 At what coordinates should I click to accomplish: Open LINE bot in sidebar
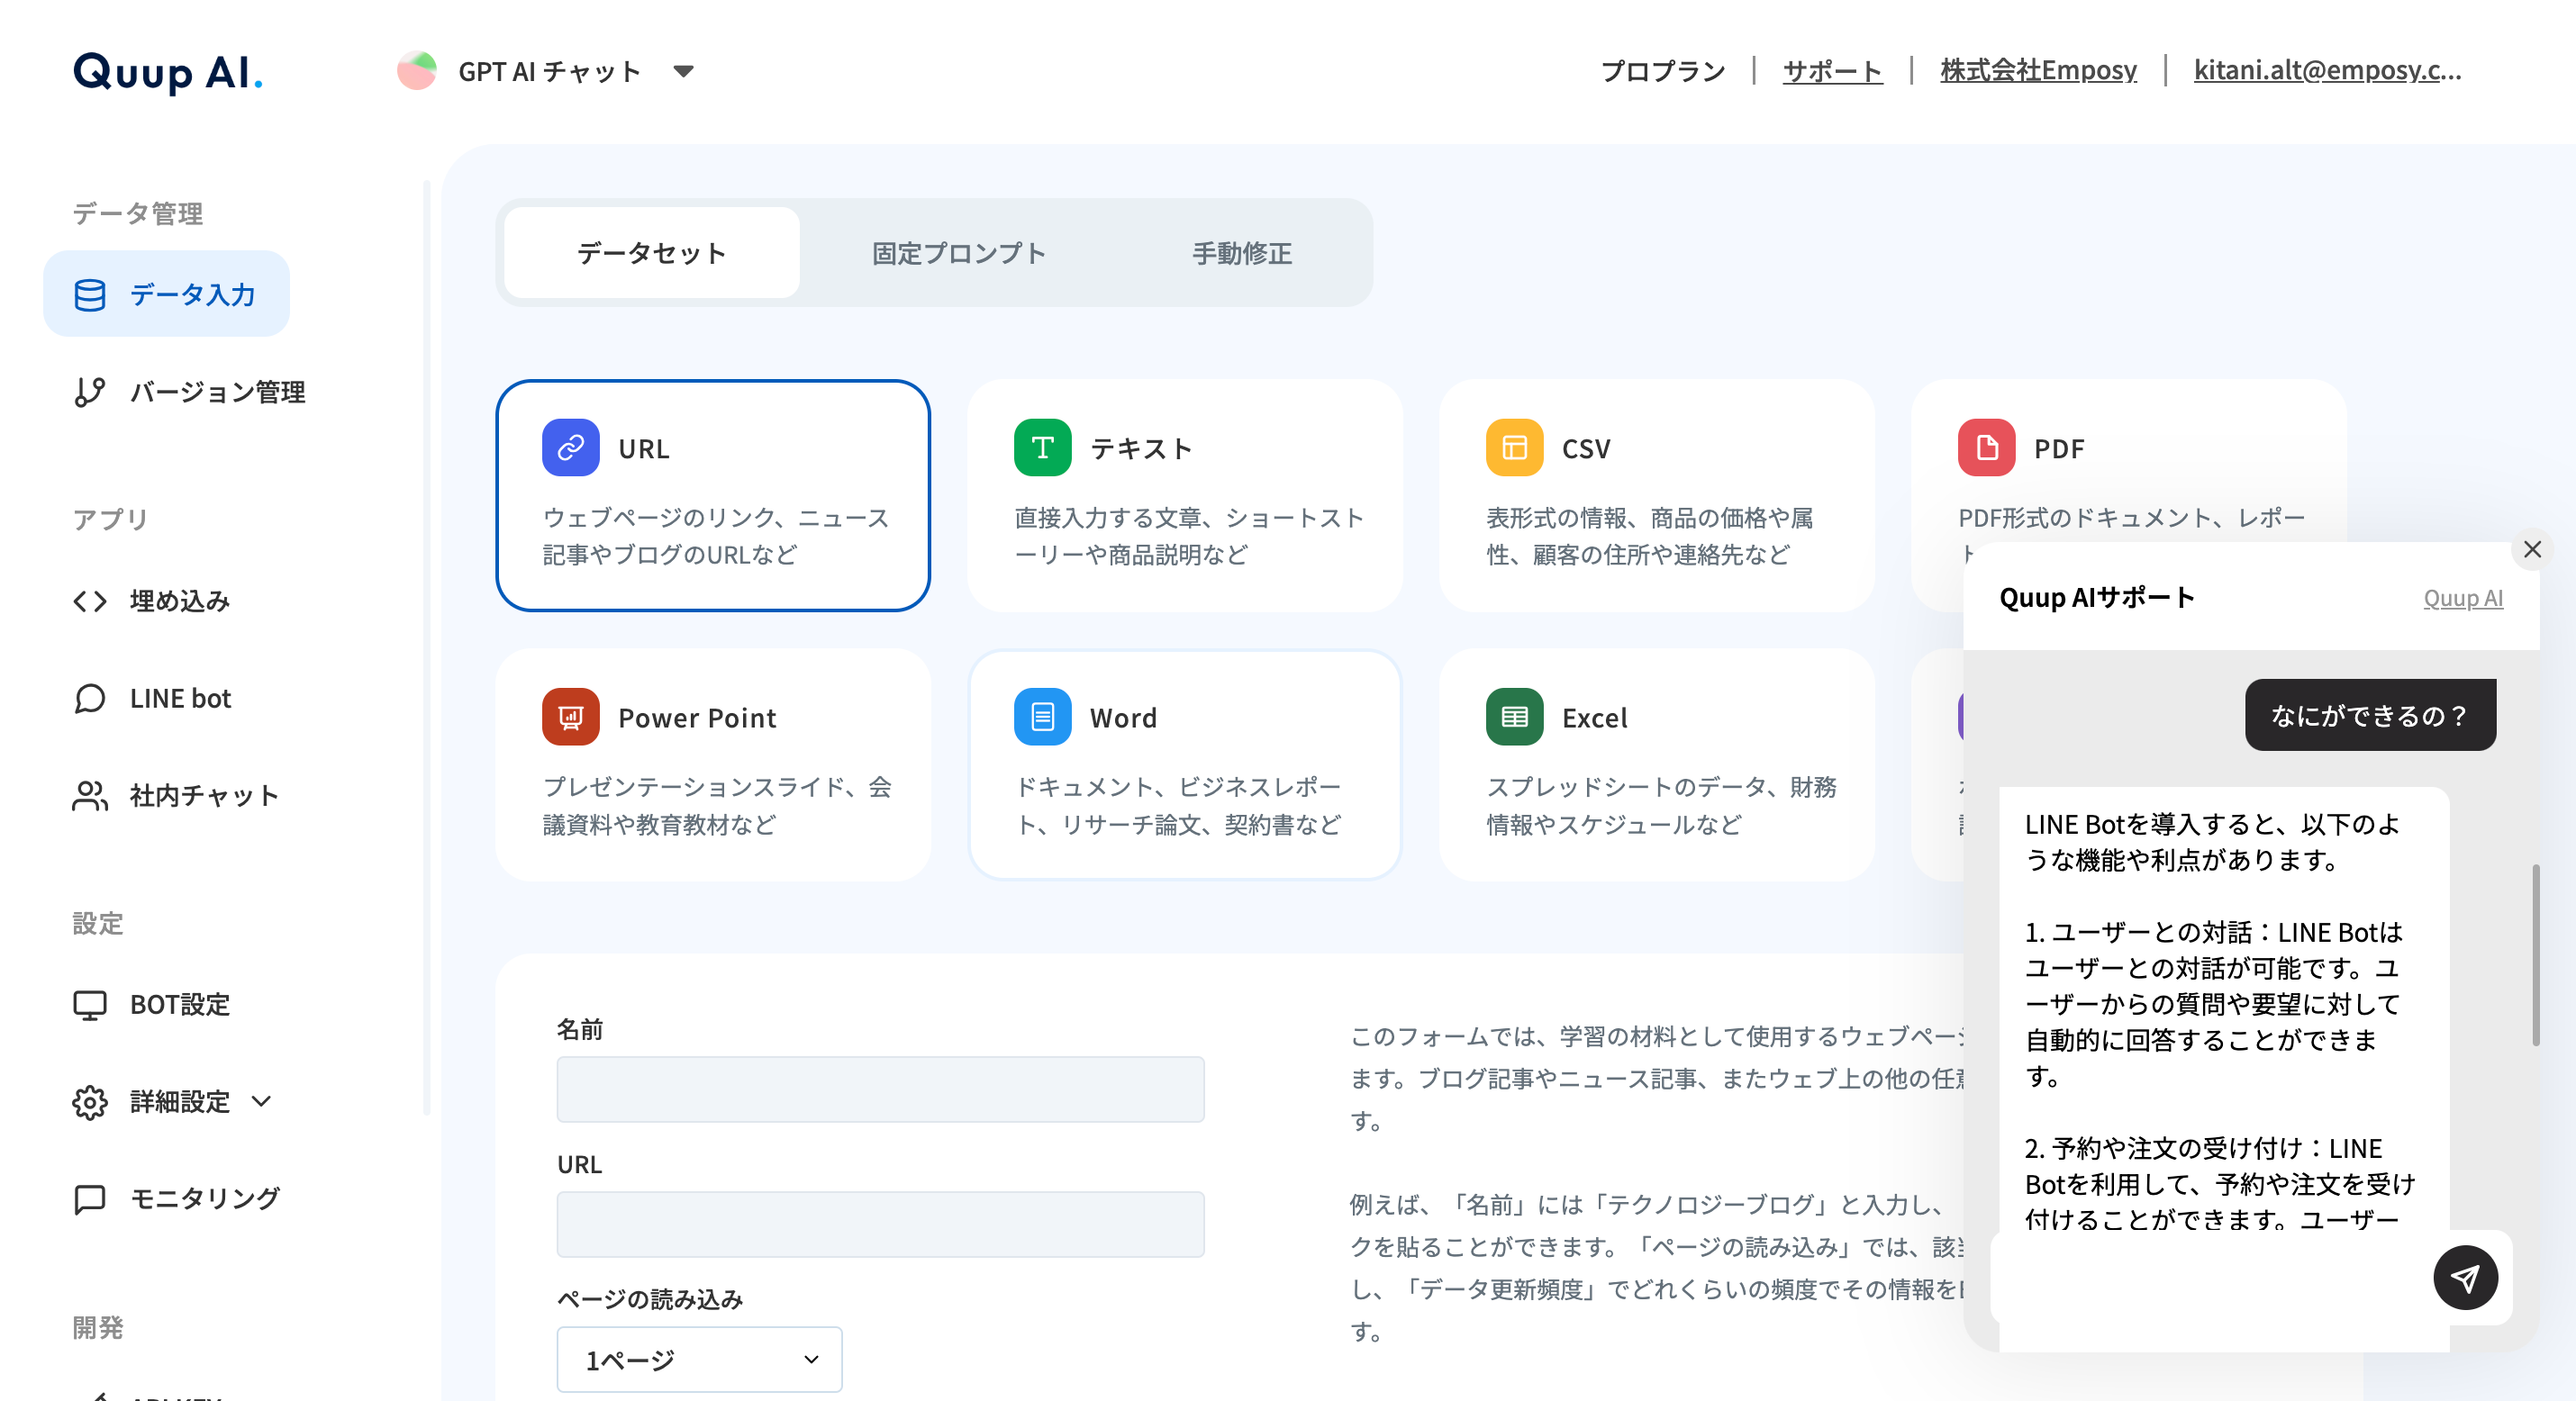click(180, 698)
